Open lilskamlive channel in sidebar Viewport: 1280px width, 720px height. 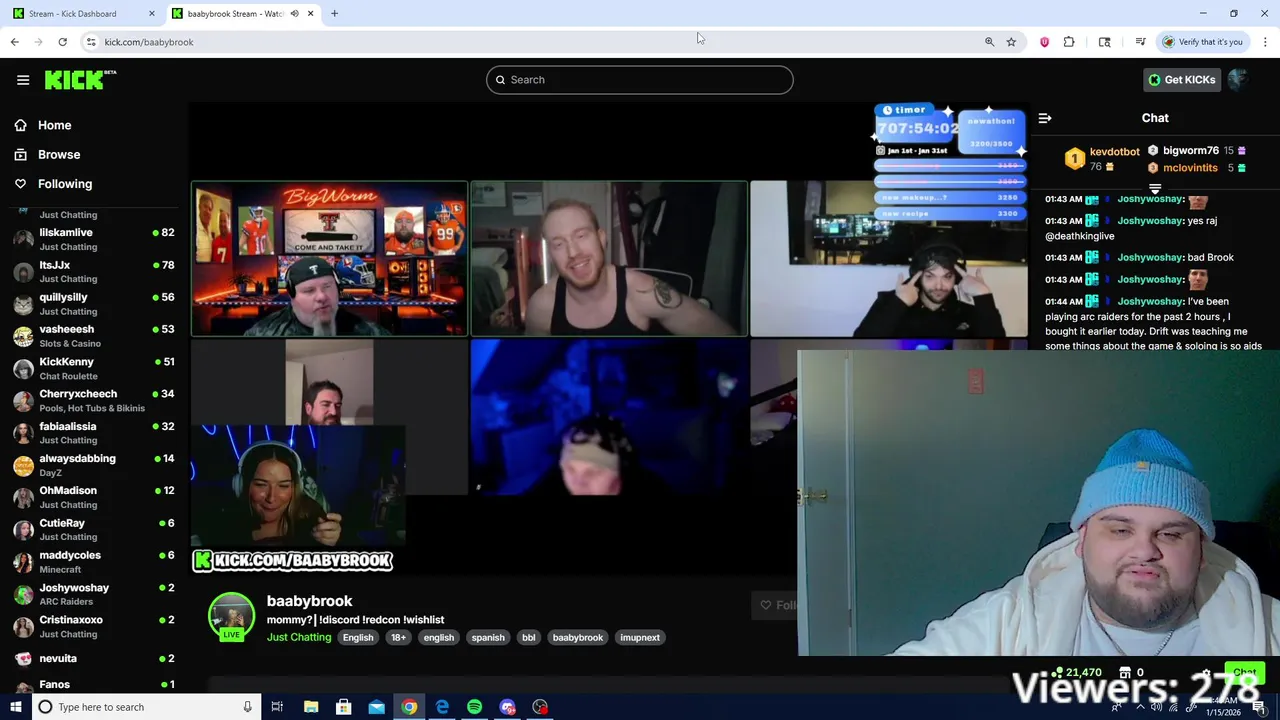point(94,239)
